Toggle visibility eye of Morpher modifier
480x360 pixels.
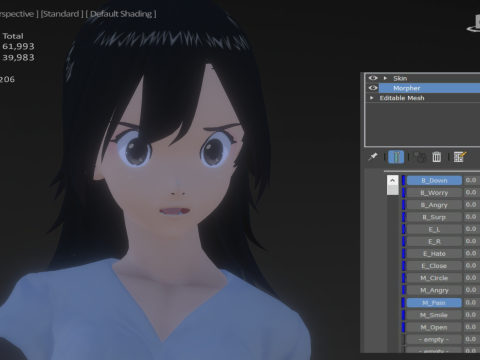(x=373, y=88)
